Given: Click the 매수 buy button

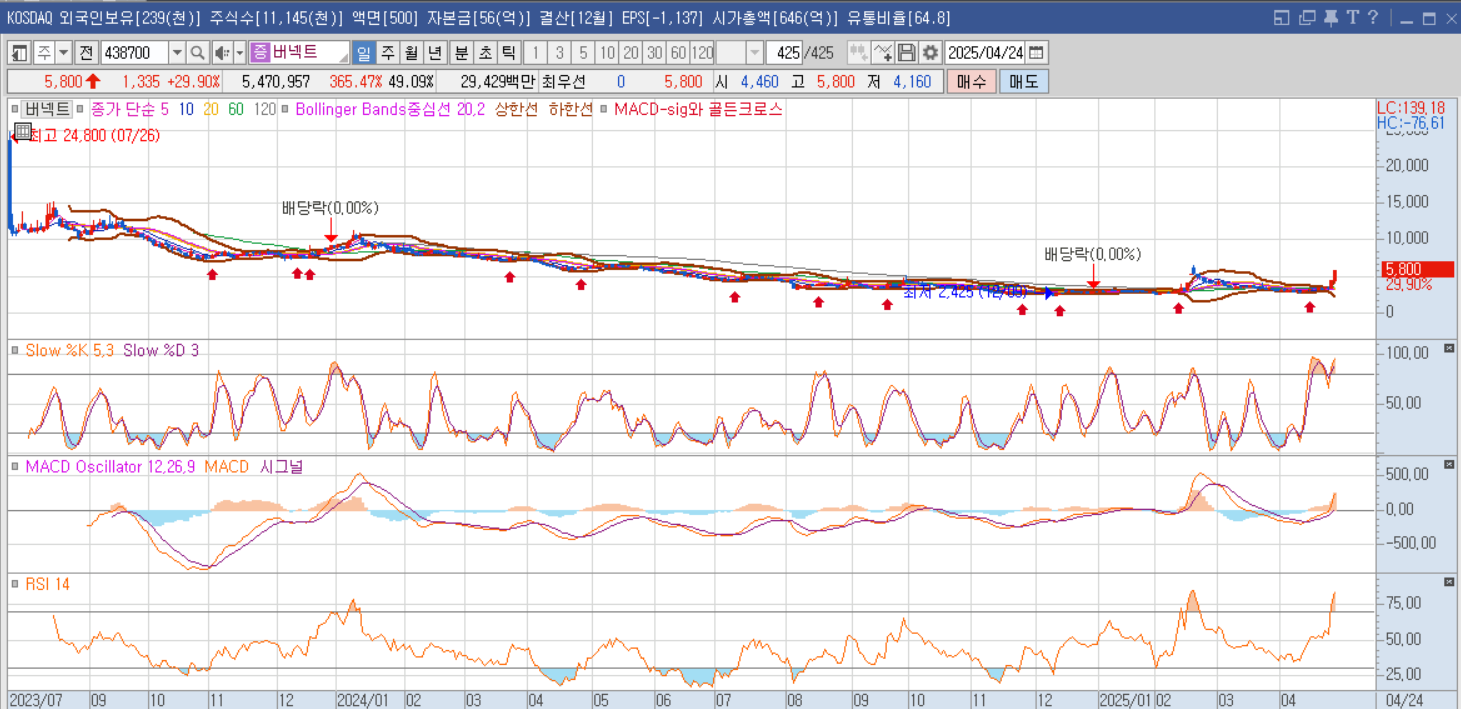Looking at the screenshot, I should point(971,82).
